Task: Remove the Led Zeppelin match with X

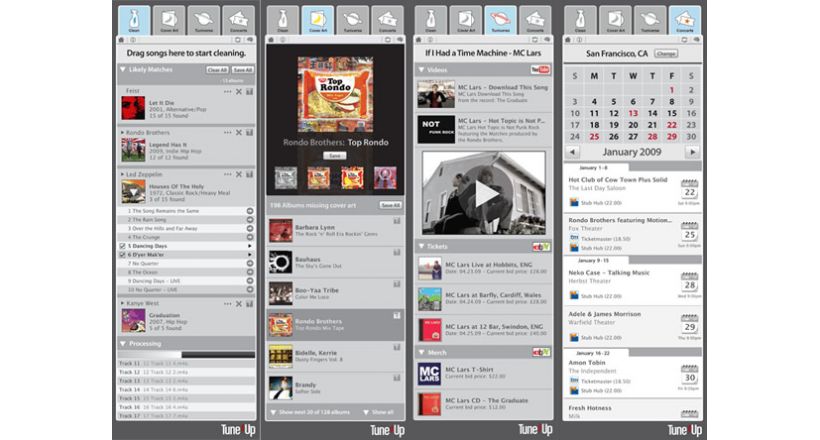Action: click(x=238, y=175)
